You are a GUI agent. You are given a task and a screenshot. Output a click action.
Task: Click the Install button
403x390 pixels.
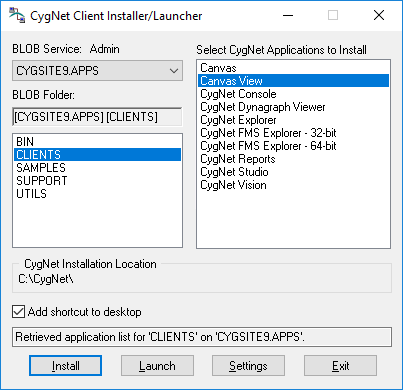65,366
